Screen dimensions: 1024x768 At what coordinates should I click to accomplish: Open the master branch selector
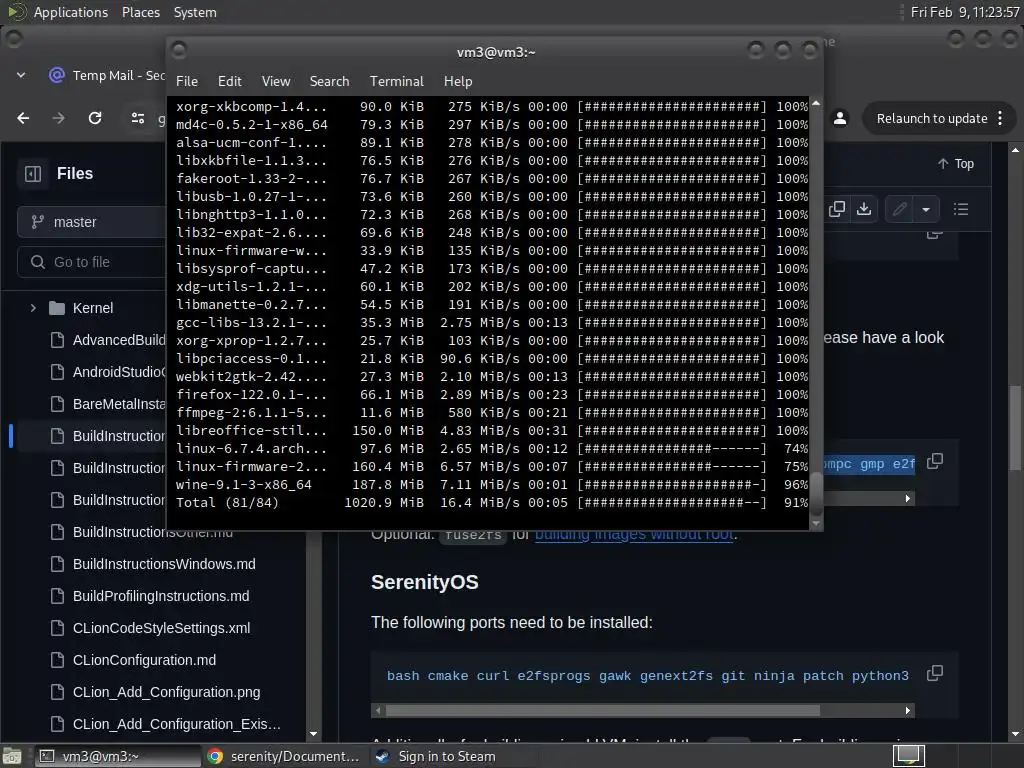(x=91, y=222)
